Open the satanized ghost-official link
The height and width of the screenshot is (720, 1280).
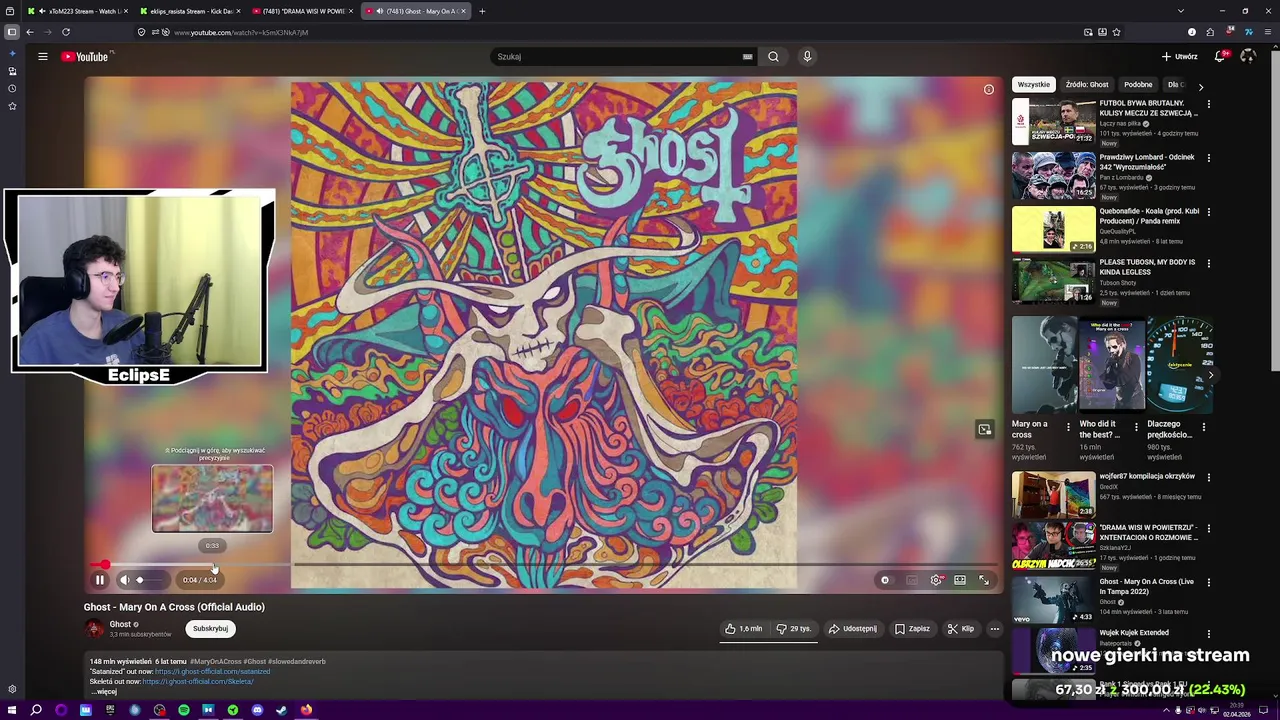click(212, 672)
